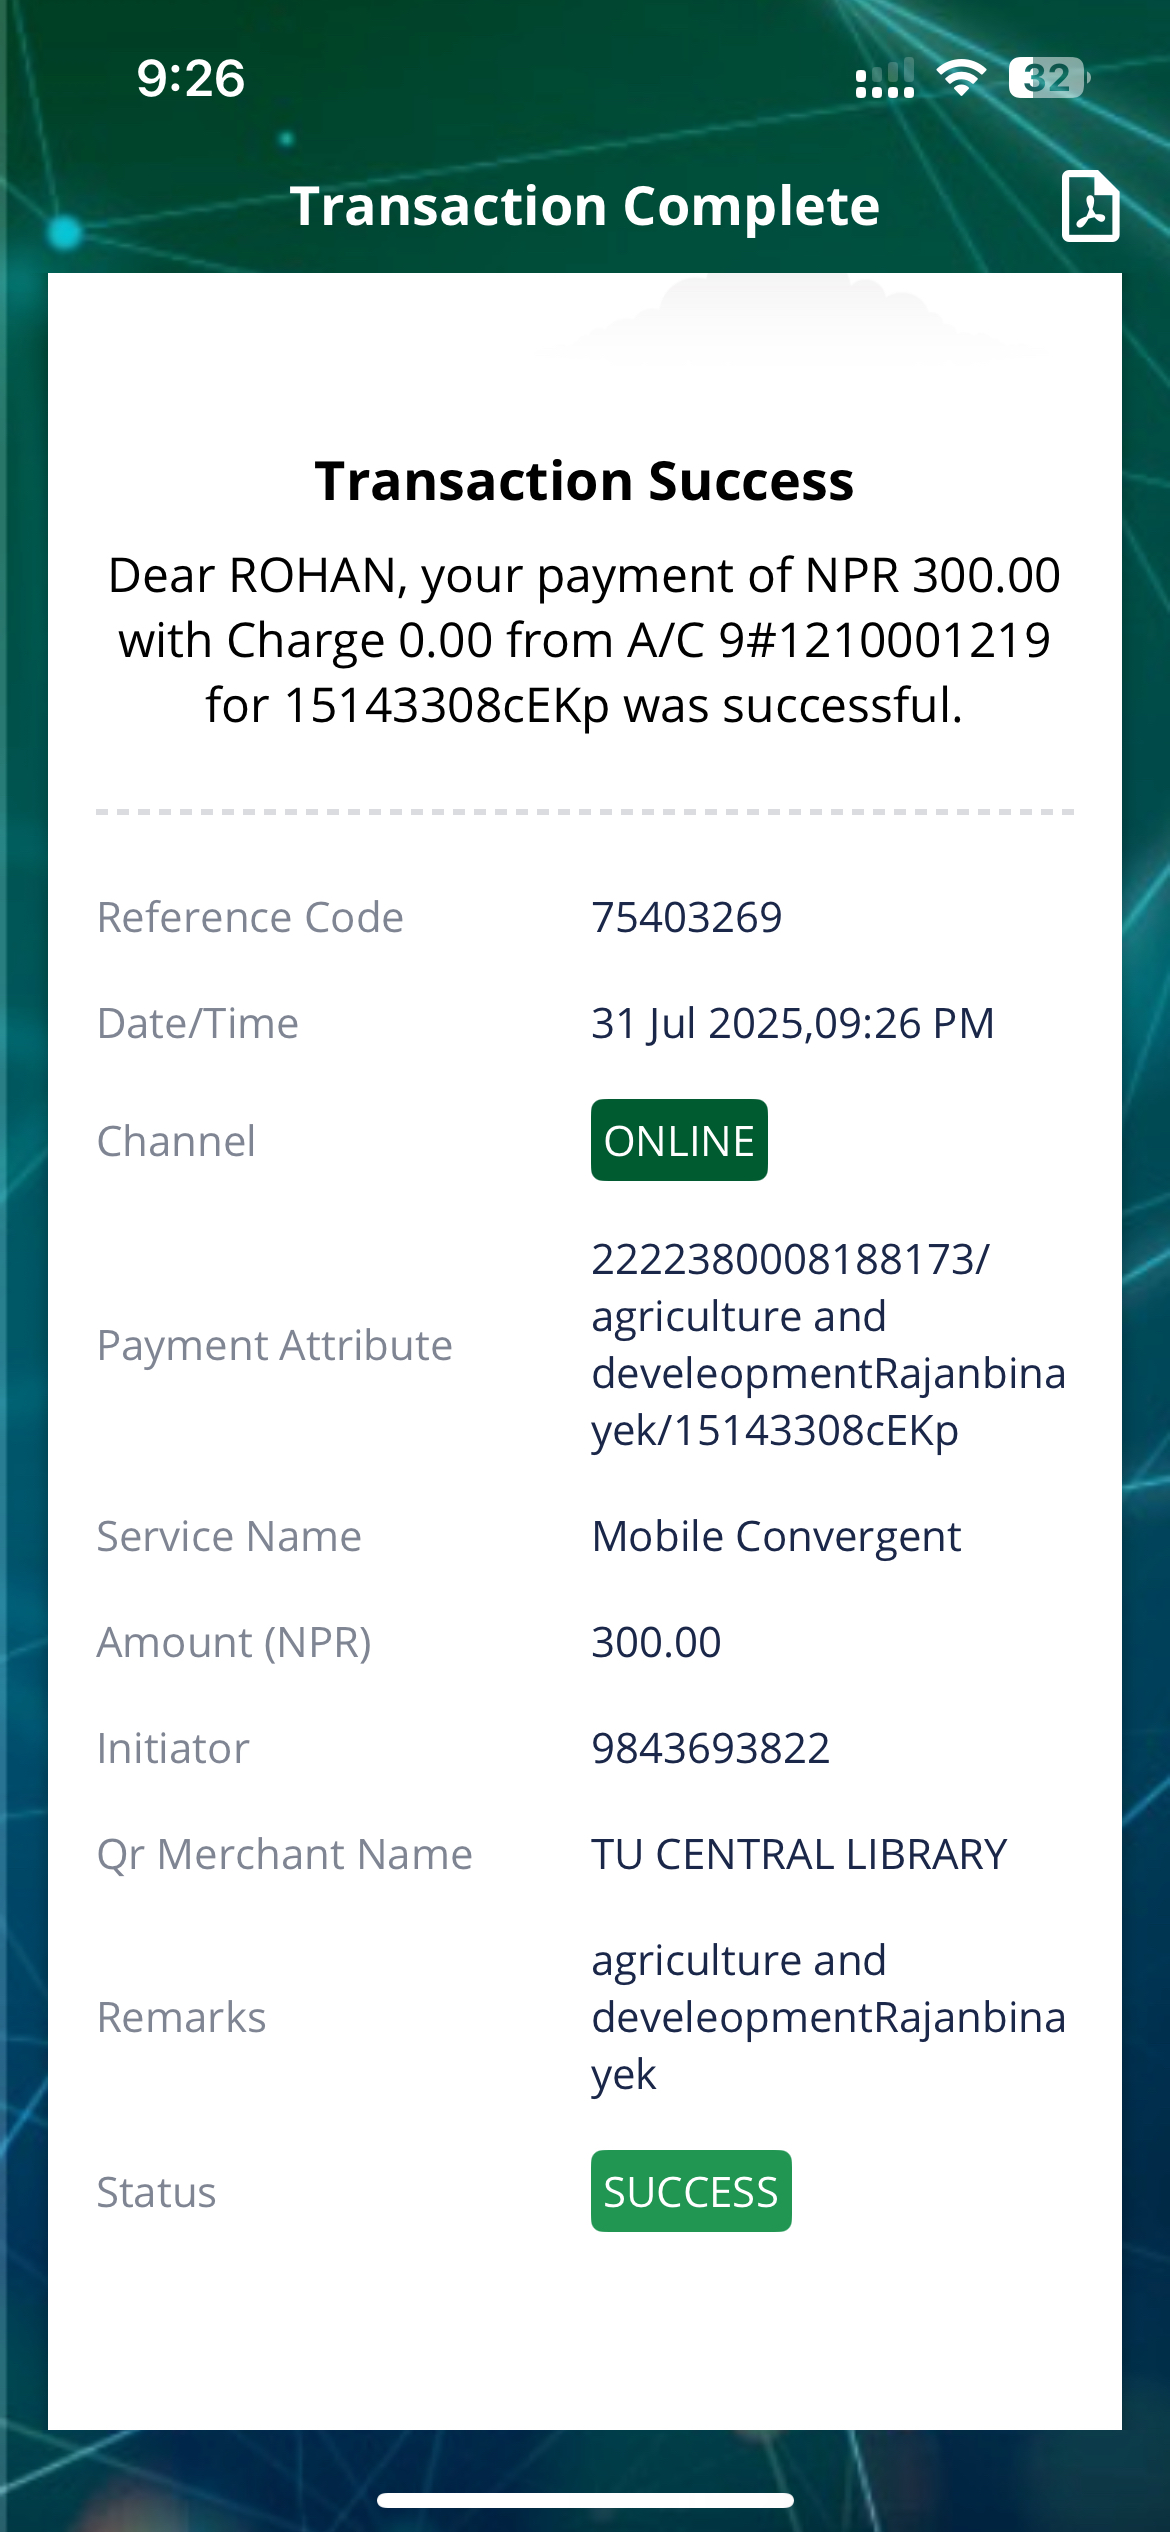Tap the date 31 Jul 2025 value

point(792,1023)
